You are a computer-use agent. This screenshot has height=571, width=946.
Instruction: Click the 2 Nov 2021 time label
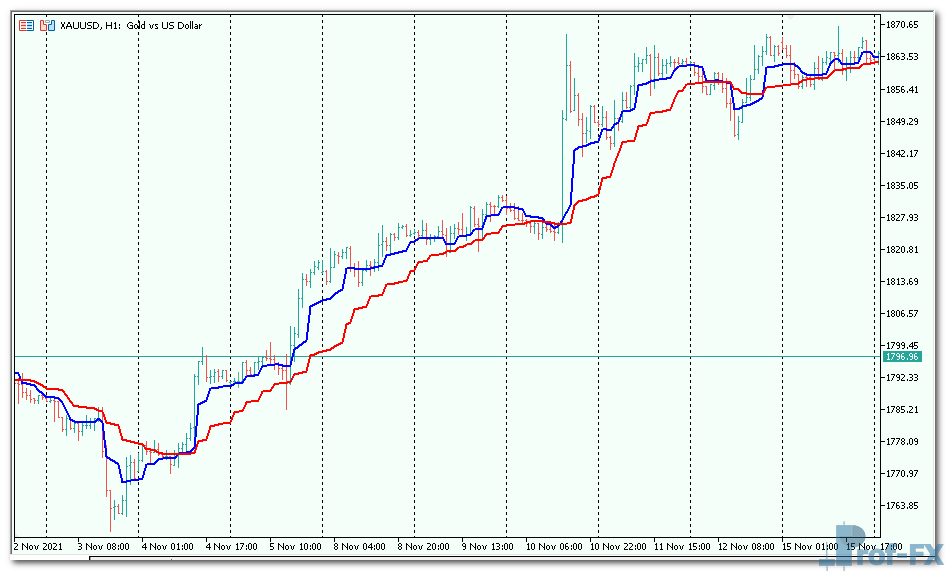(x=39, y=546)
